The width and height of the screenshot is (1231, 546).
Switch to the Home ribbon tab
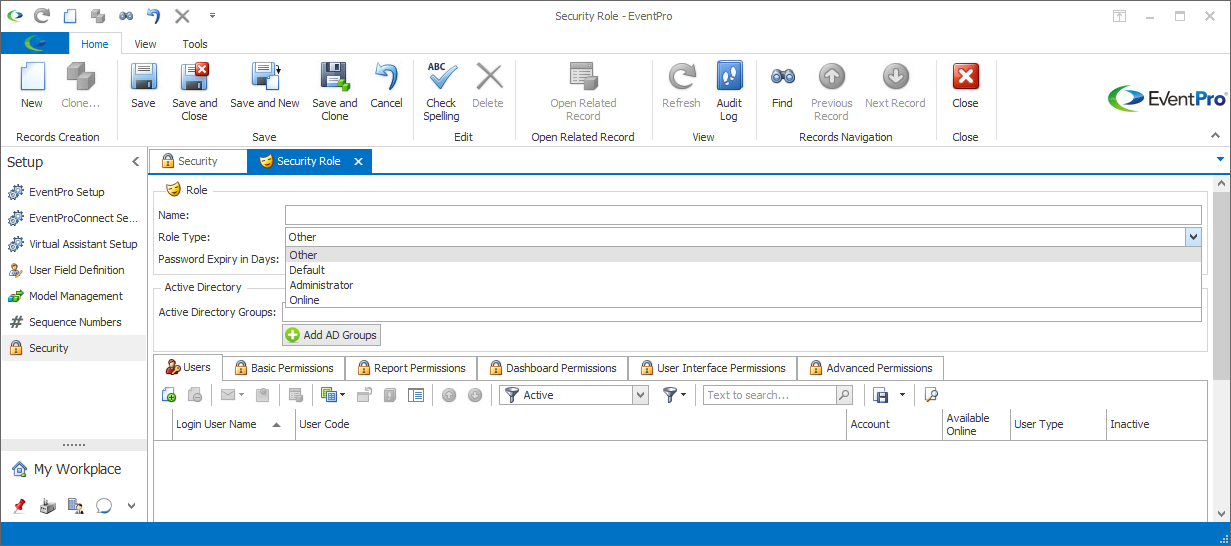(95, 44)
